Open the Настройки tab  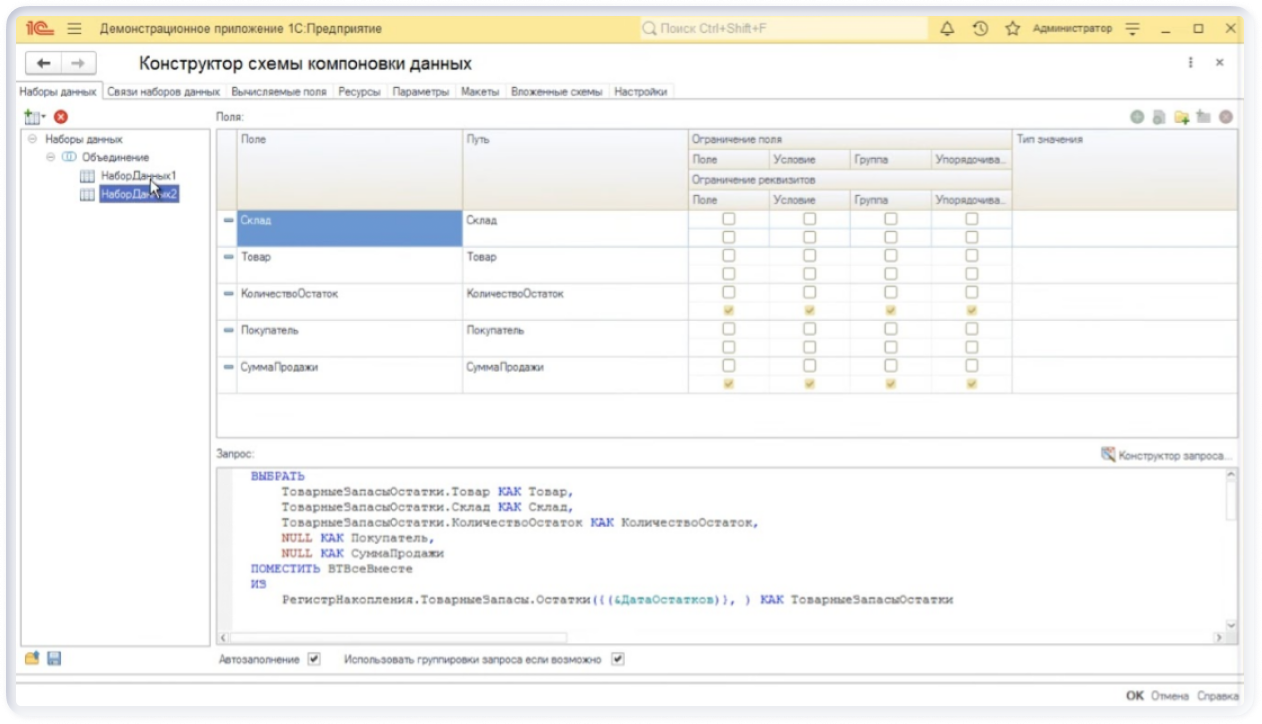point(641,92)
